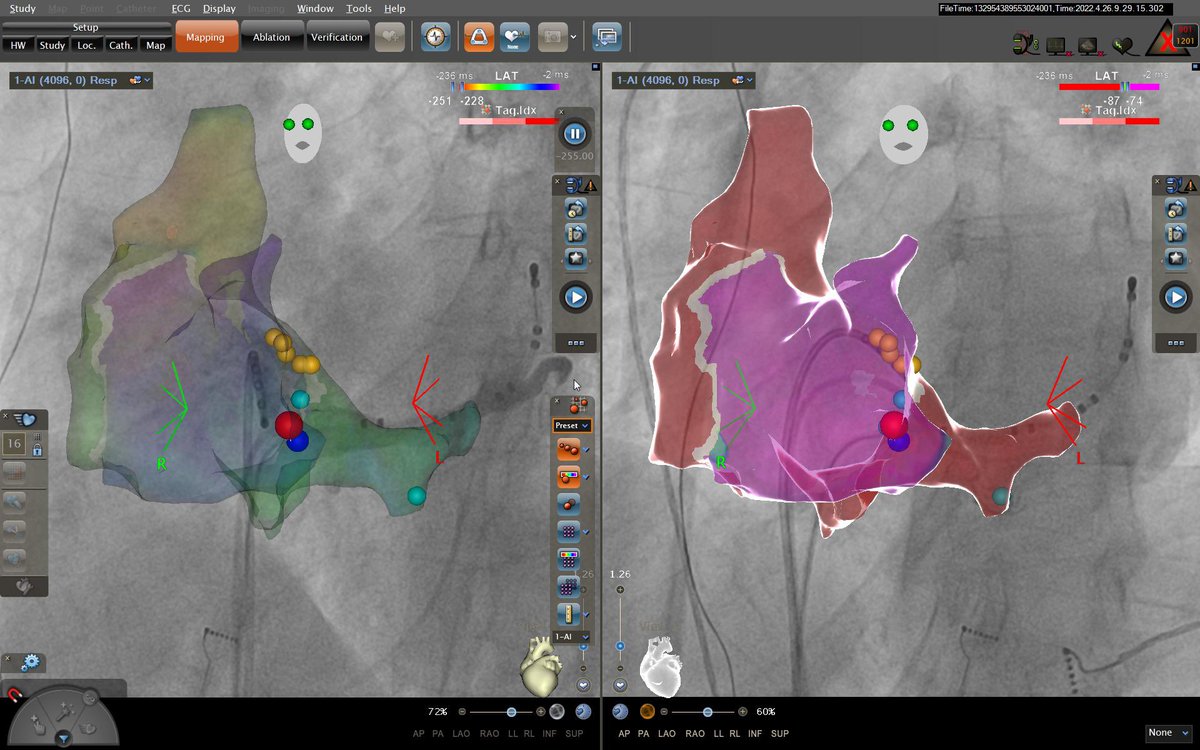
Task: Click the Loc. setup button
Action: [x=87, y=45]
